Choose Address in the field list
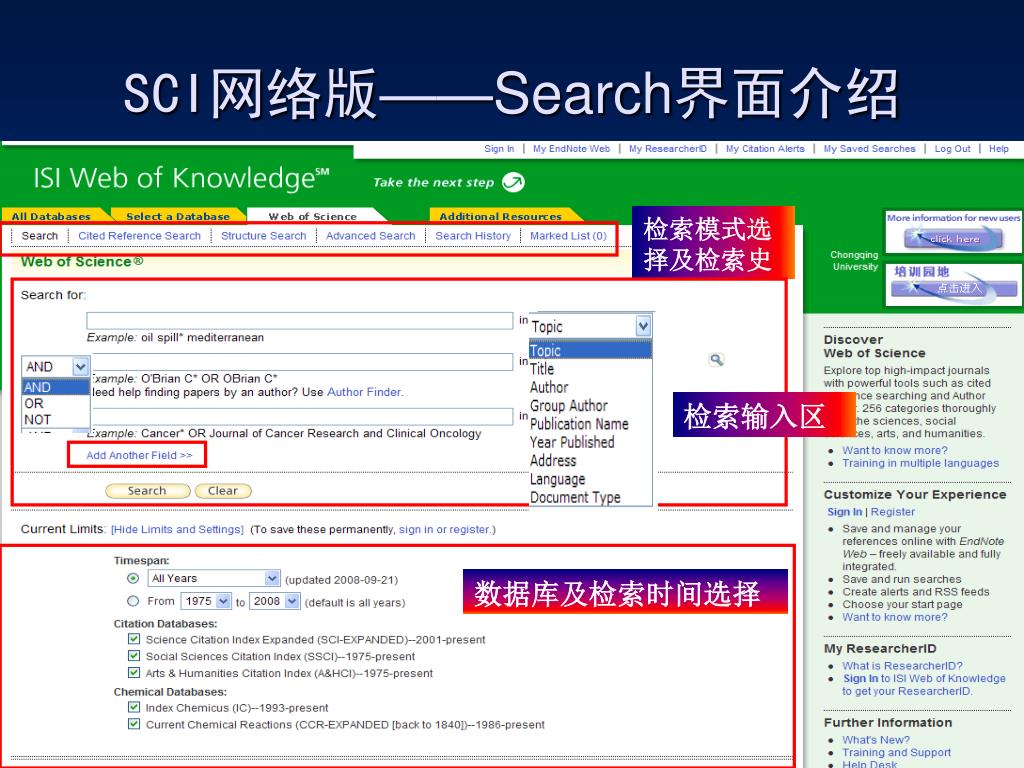 (x=553, y=460)
